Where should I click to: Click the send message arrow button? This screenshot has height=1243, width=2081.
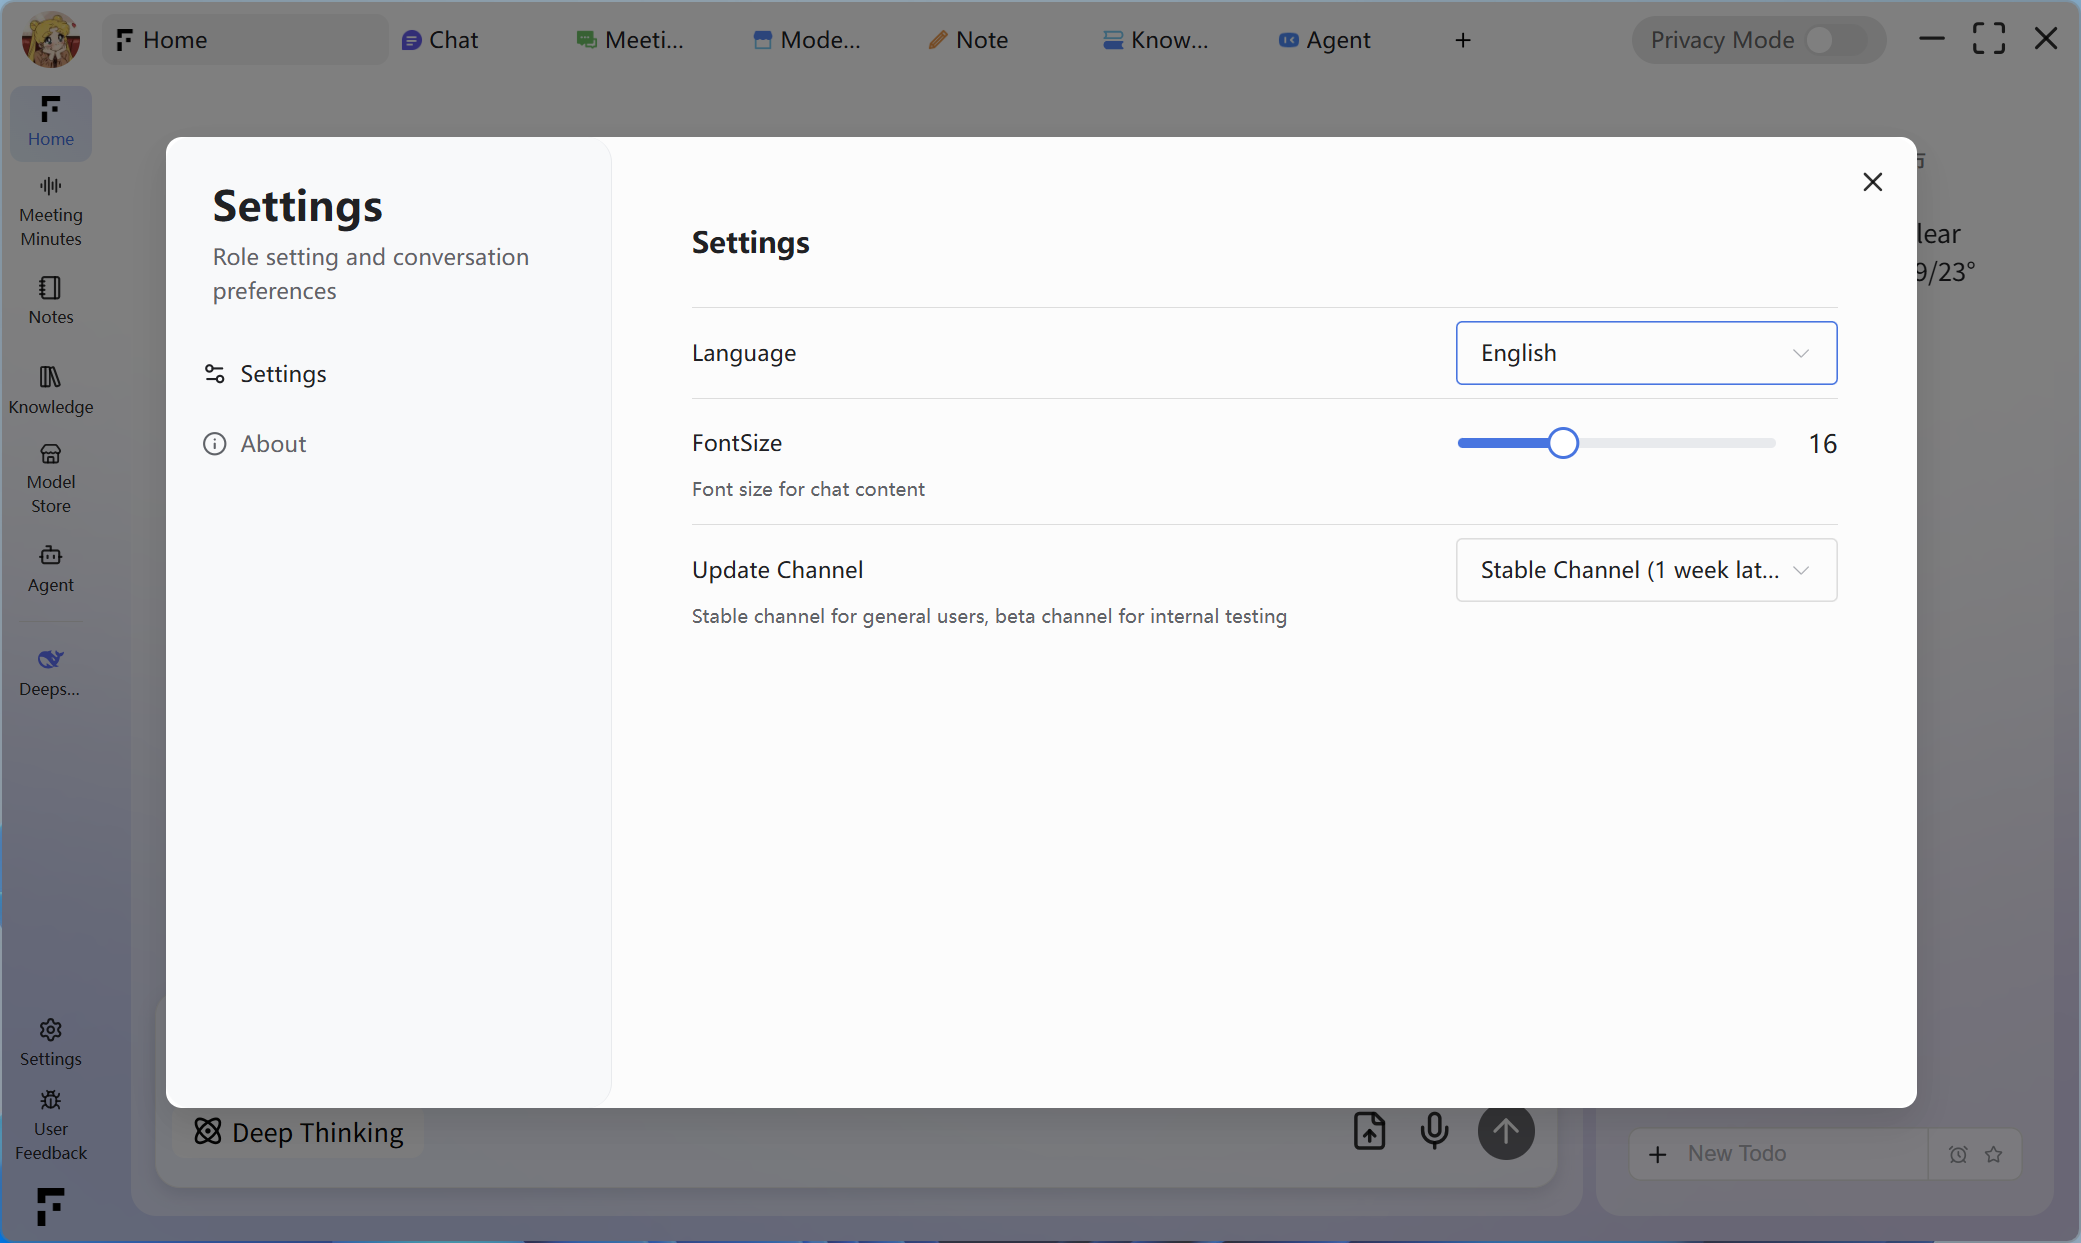click(1506, 1131)
